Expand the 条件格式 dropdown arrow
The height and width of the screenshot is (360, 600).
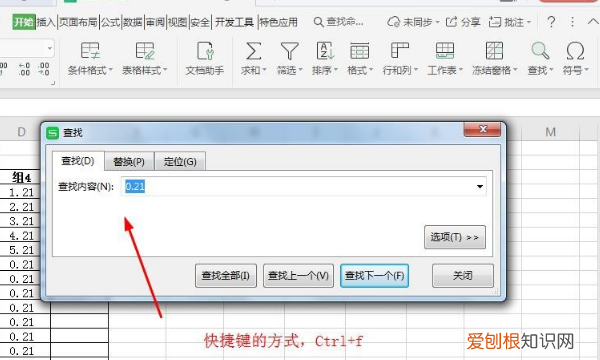[x=111, y=70]
